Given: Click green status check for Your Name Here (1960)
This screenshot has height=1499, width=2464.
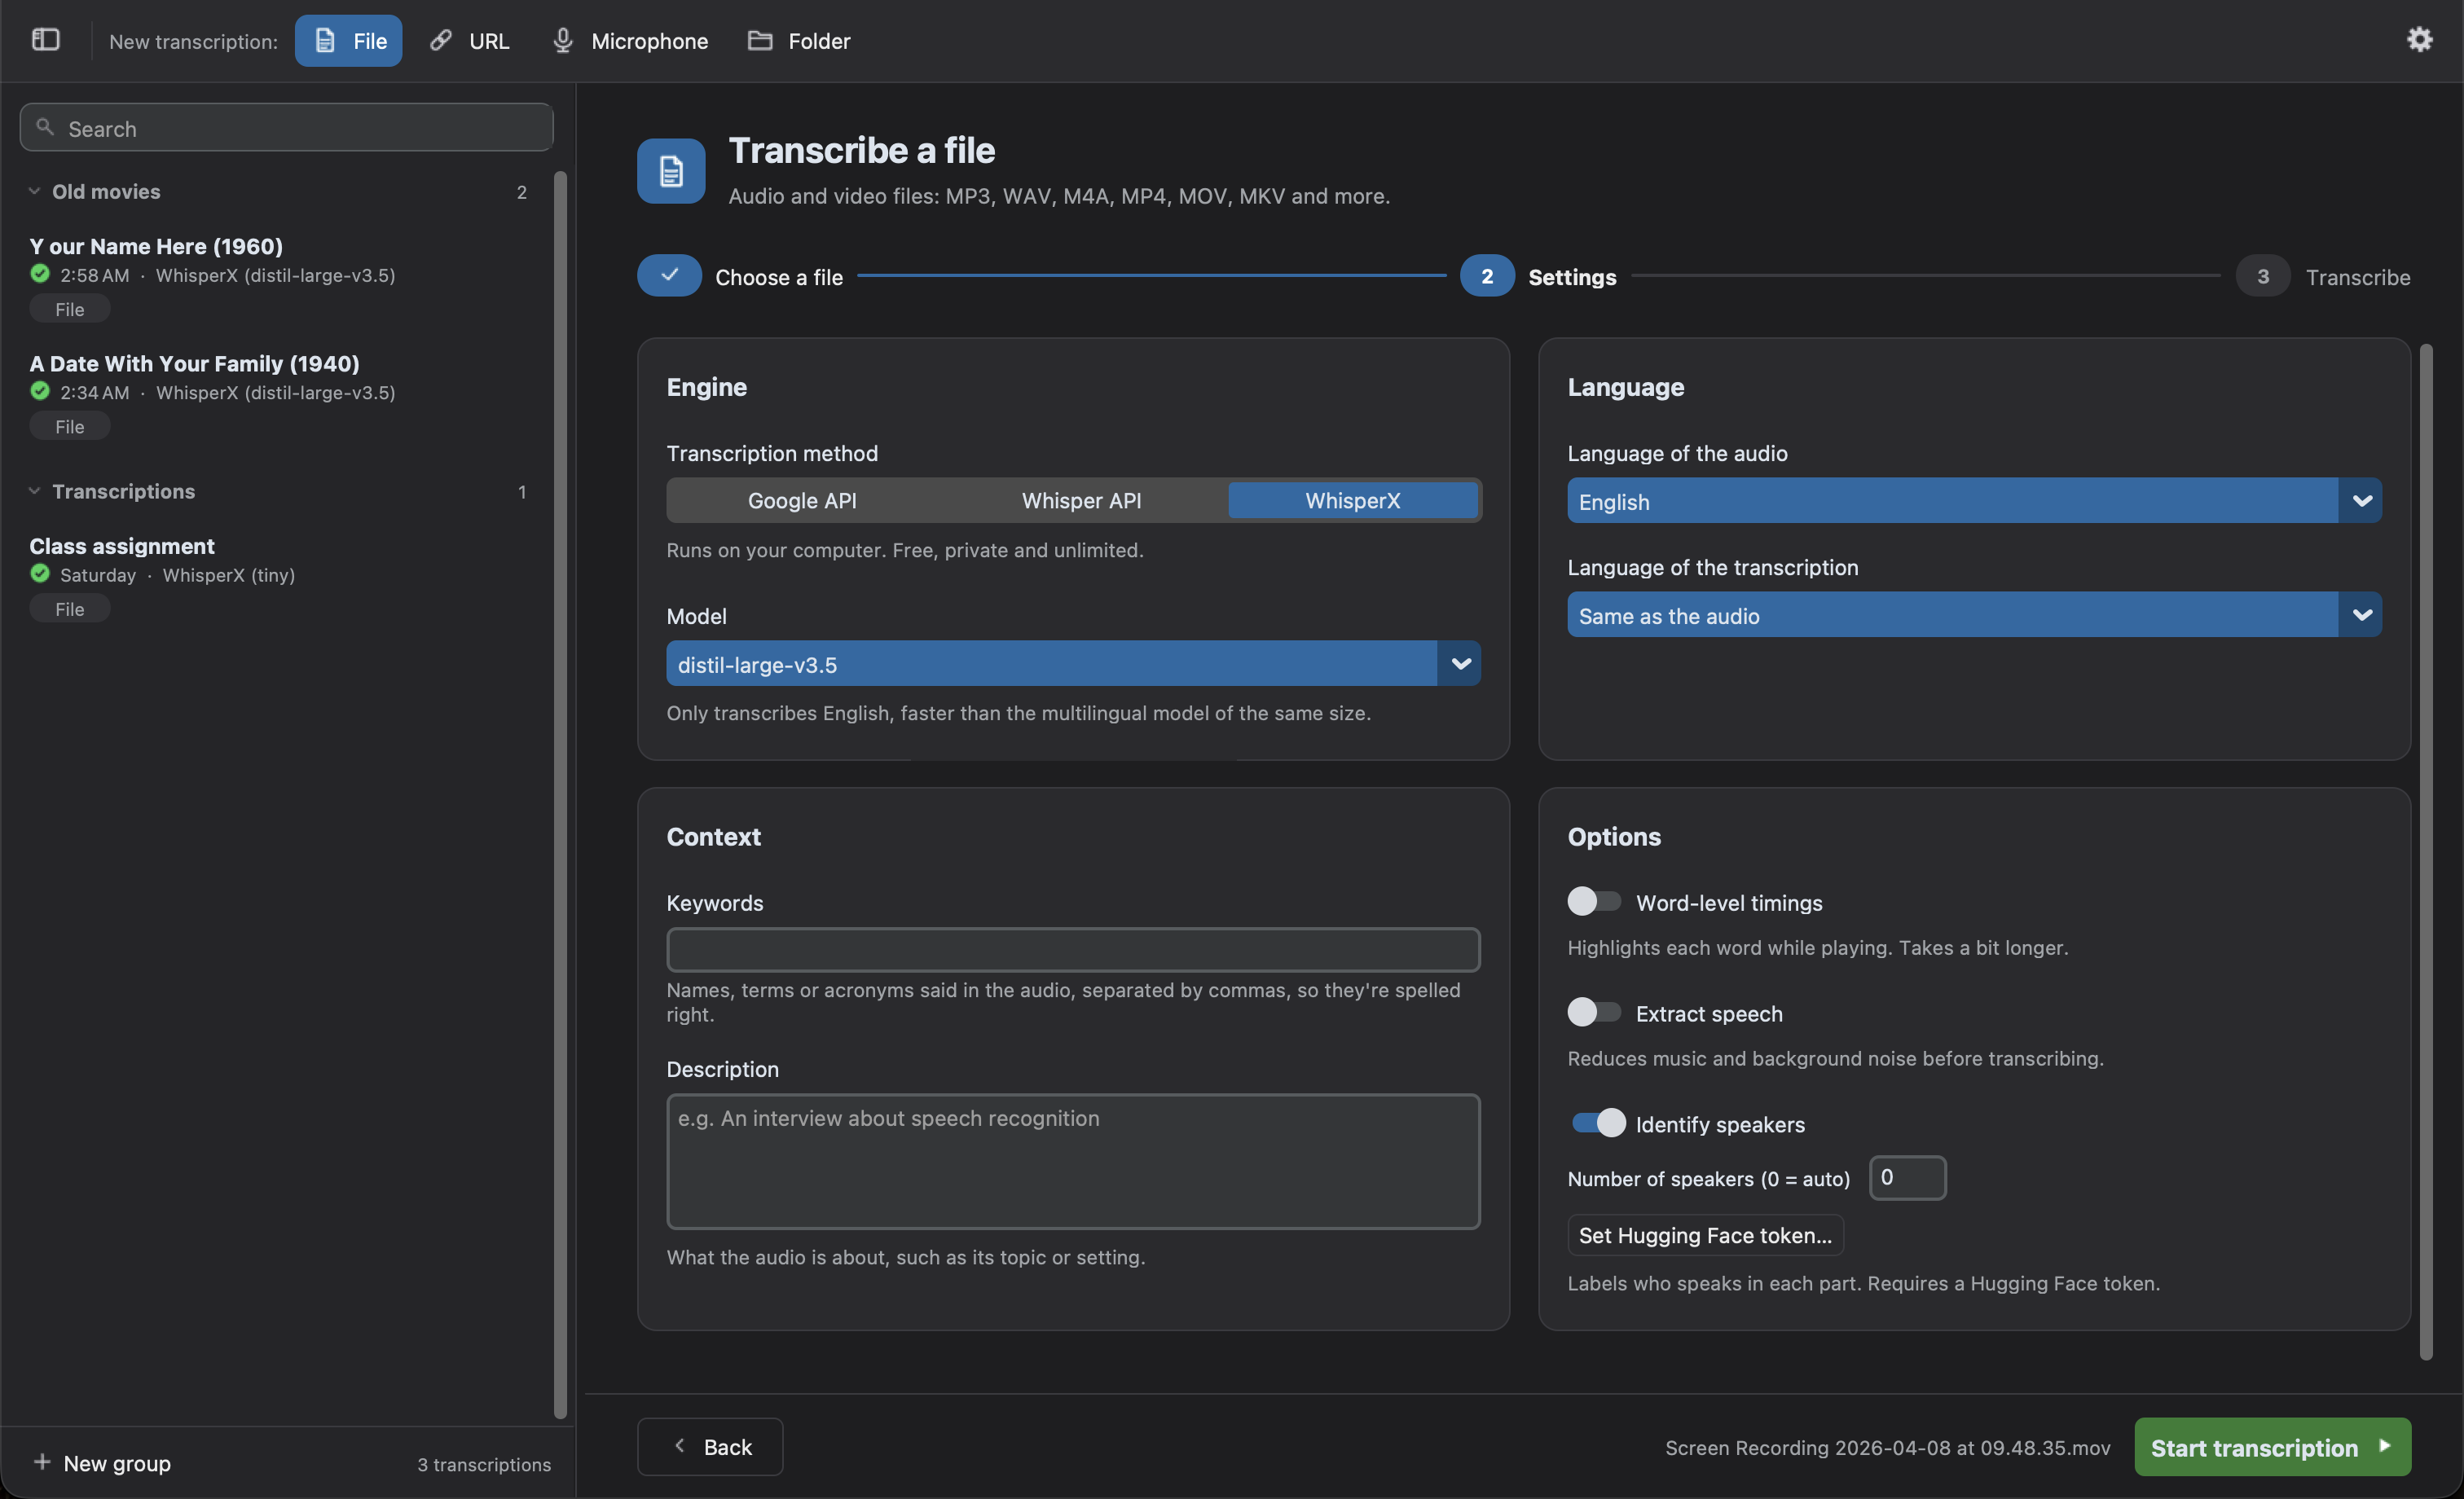Looking at the screenshot, I should coord(40,274).
